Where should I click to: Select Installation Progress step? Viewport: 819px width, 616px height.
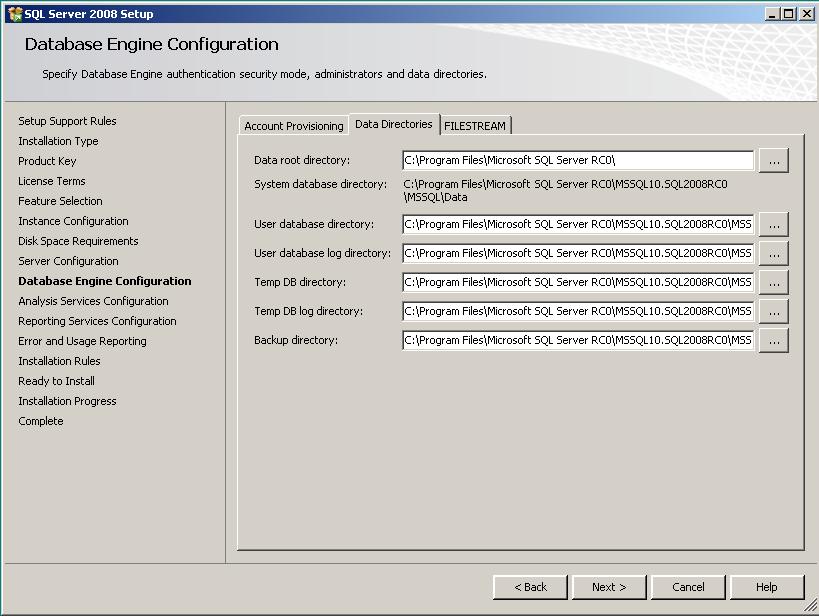pos(67,401)
